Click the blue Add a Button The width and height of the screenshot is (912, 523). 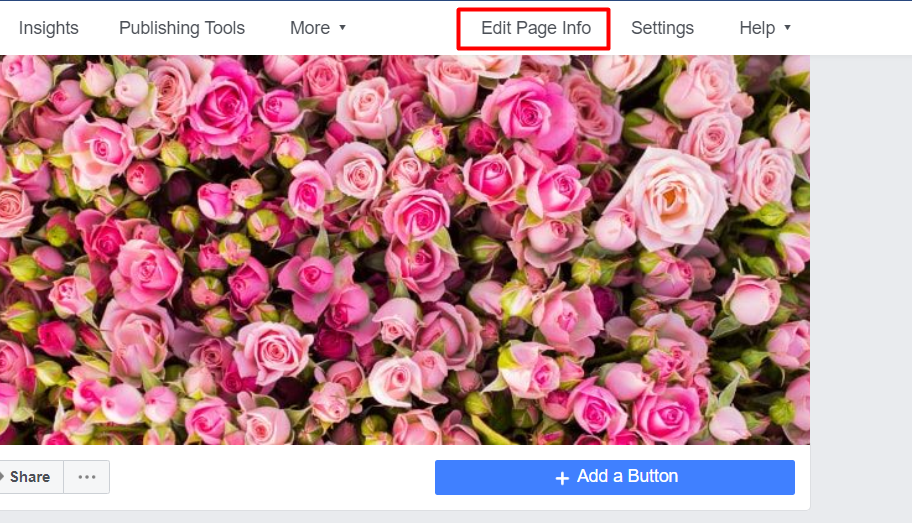[x=615, y=477]
